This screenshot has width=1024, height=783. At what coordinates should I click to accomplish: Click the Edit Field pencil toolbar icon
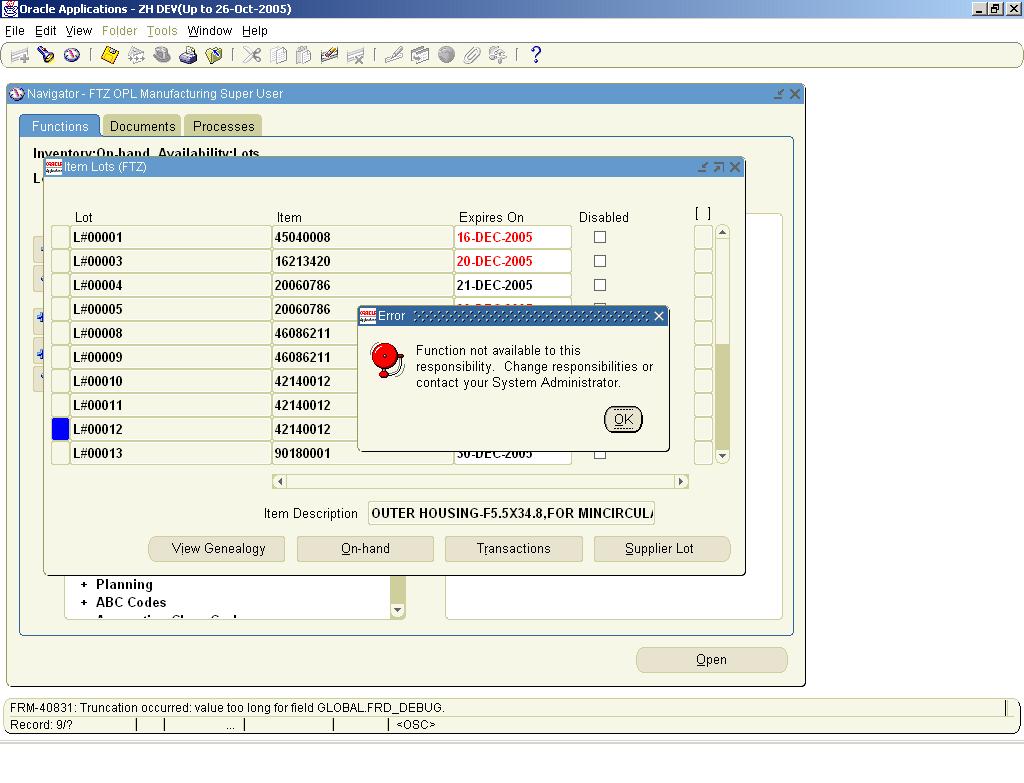pyautogui.click(x=394, y=55)
